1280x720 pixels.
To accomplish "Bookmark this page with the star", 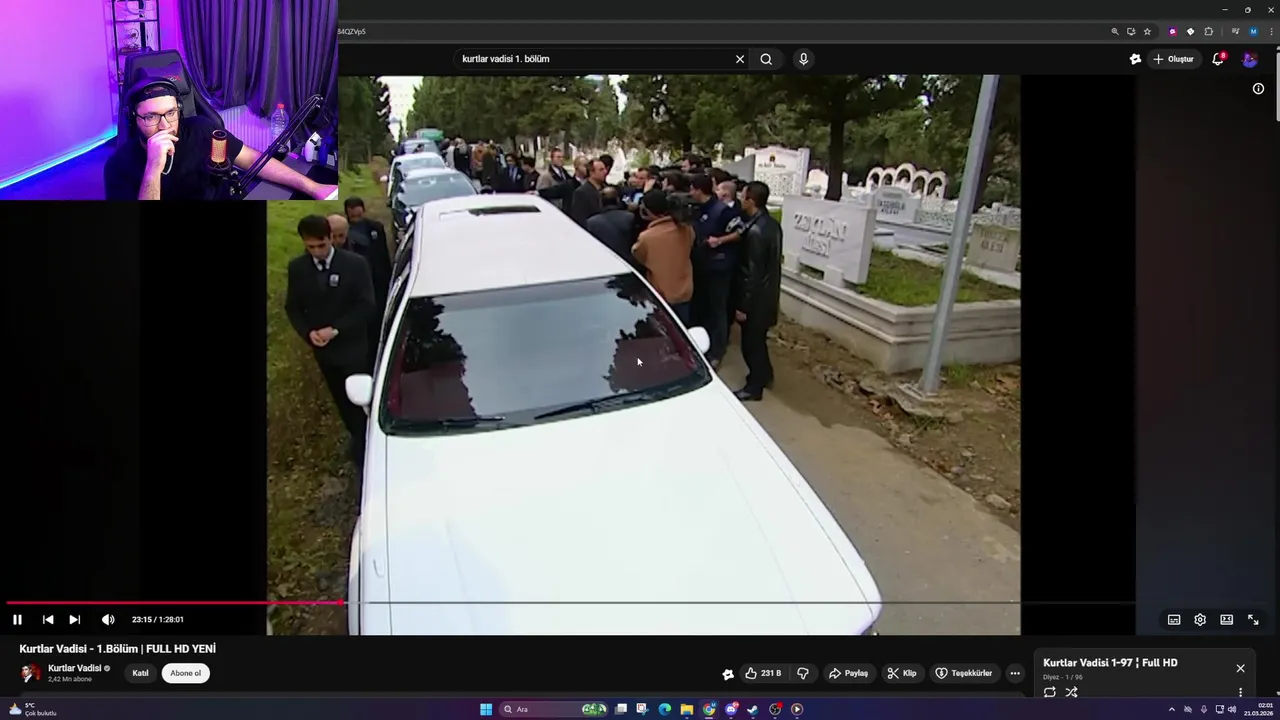I will [1147, 31].
